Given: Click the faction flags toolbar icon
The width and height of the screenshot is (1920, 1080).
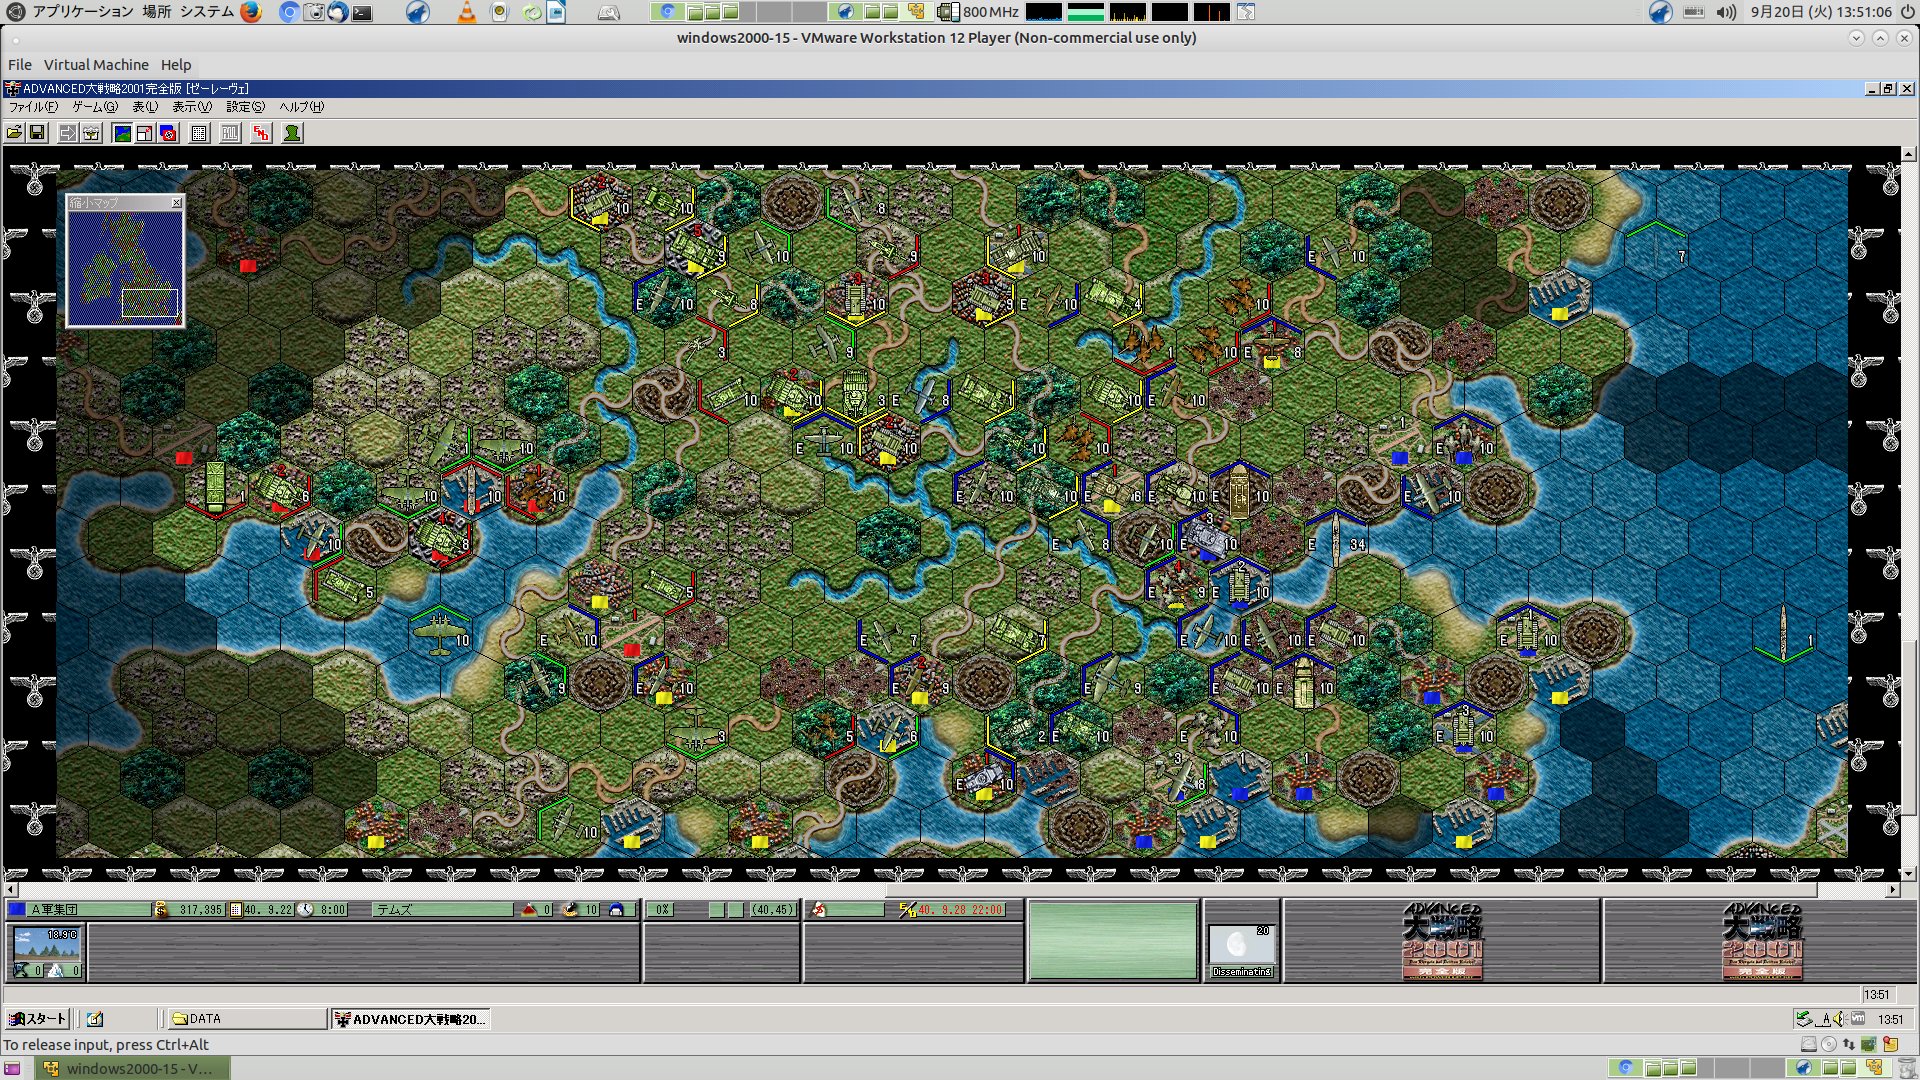Looking at the screenshot, I should pyautogui.click(x=169, y=133).
